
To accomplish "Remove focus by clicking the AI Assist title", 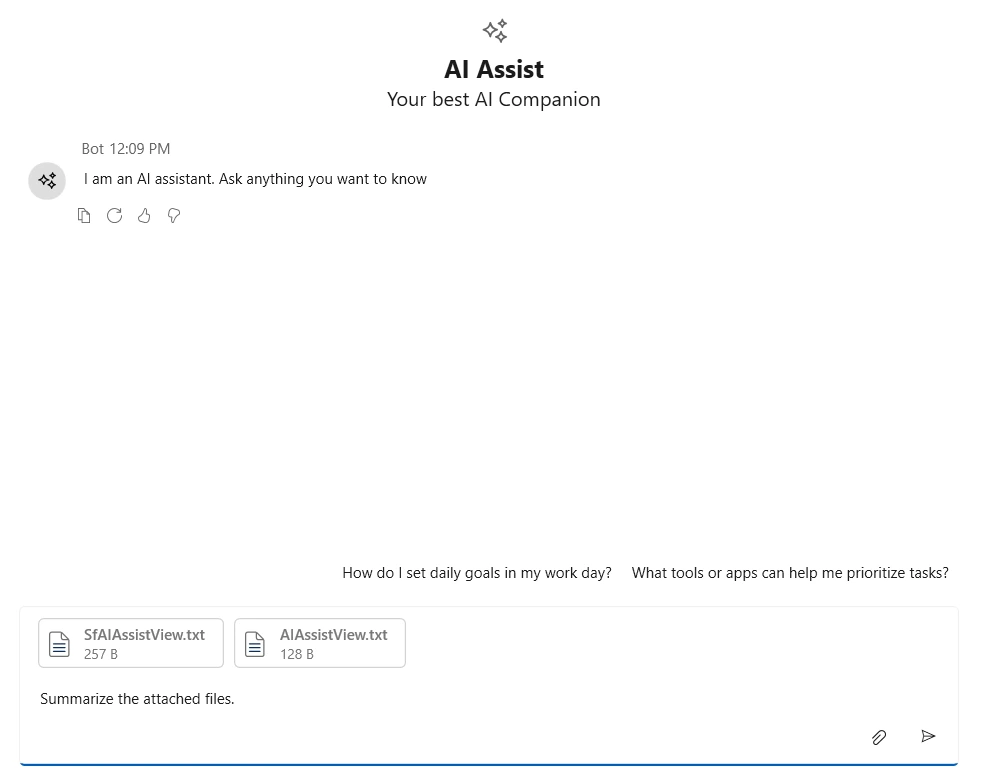I will tap(493, 69).
